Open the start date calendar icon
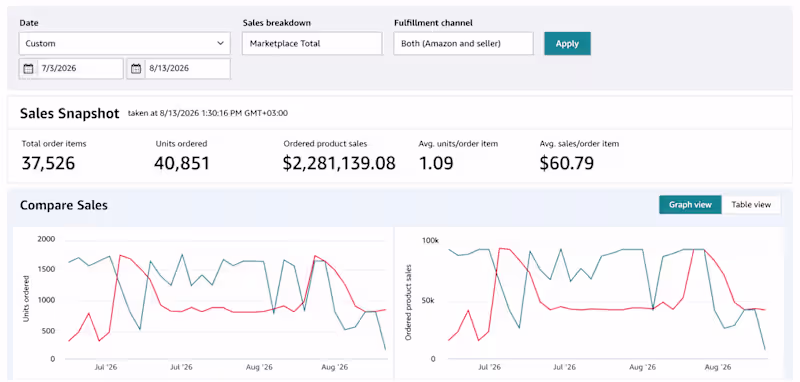 (29, 68)
